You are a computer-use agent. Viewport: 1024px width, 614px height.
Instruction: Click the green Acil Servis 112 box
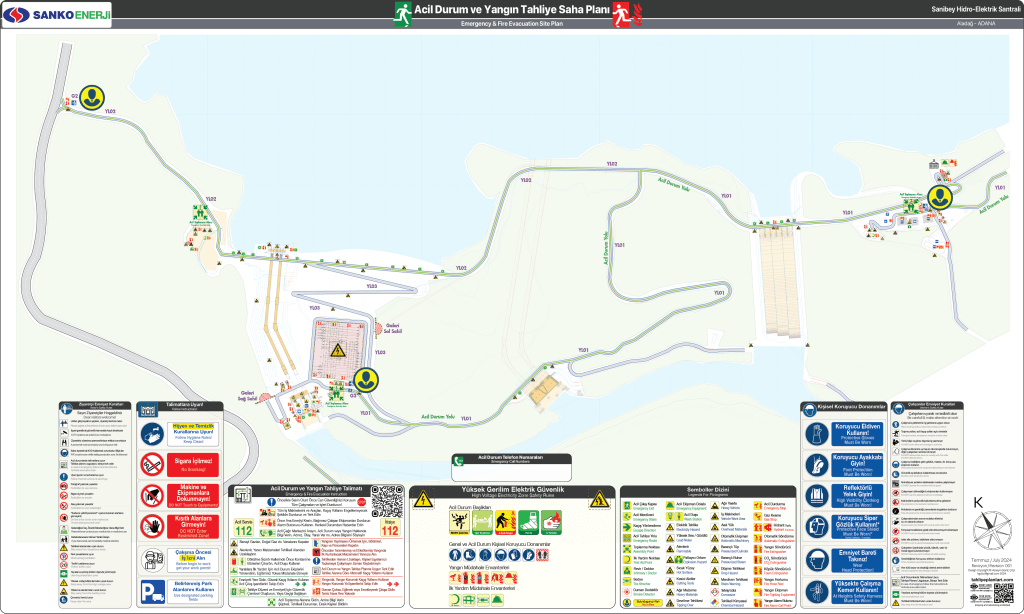click(x=243, y=526)
